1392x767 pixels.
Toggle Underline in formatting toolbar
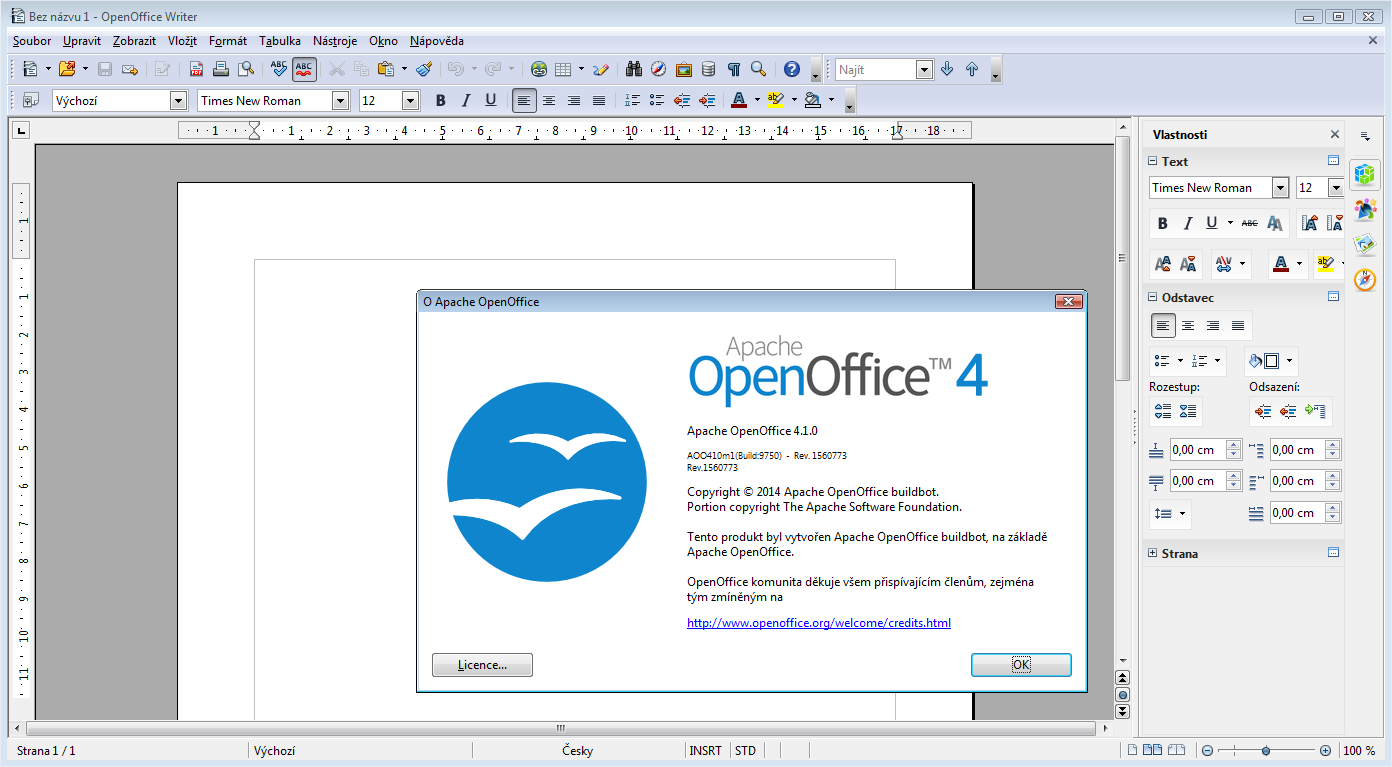pos(491,100)
